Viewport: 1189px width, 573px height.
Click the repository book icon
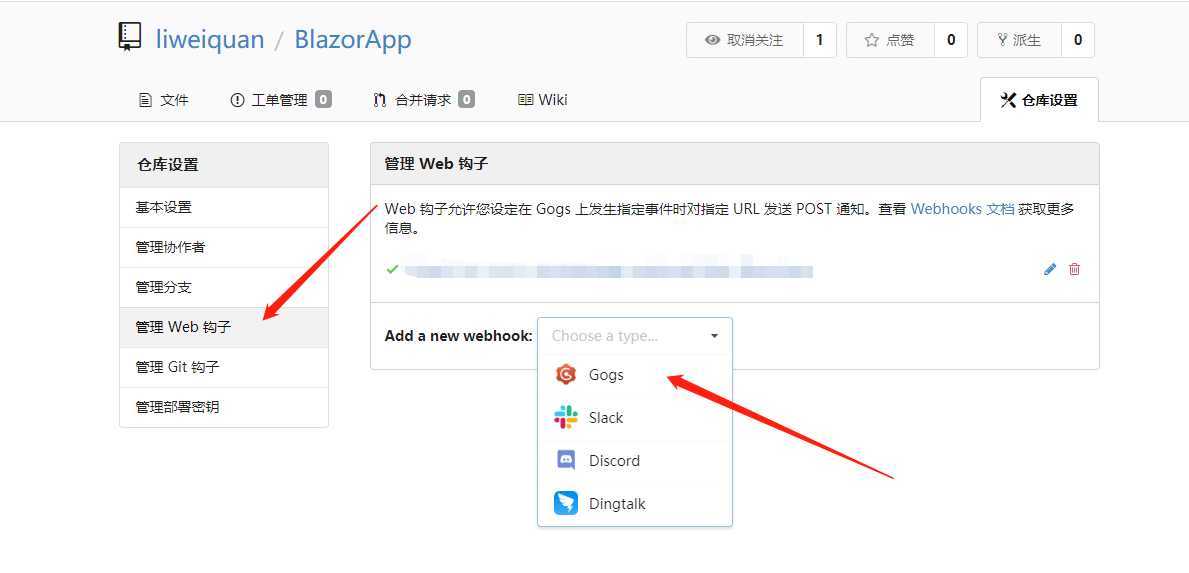130,37
